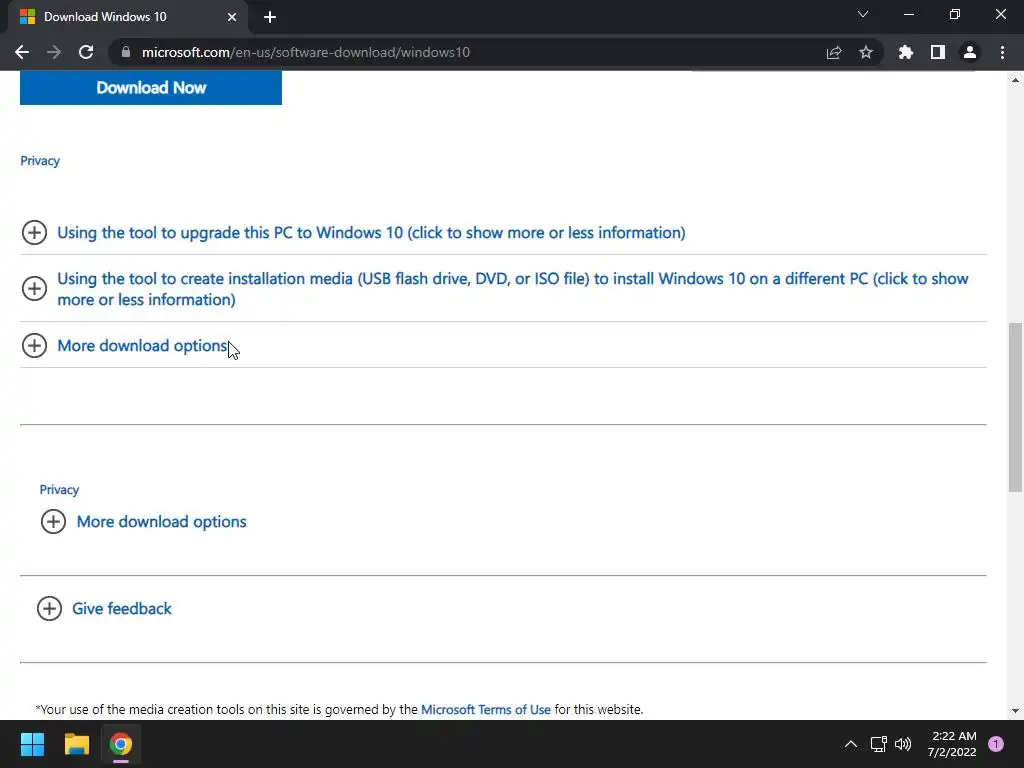Bookmark this tab with the star icon
The height and width of the screenshot is (768, 1024).
(866, 52)
